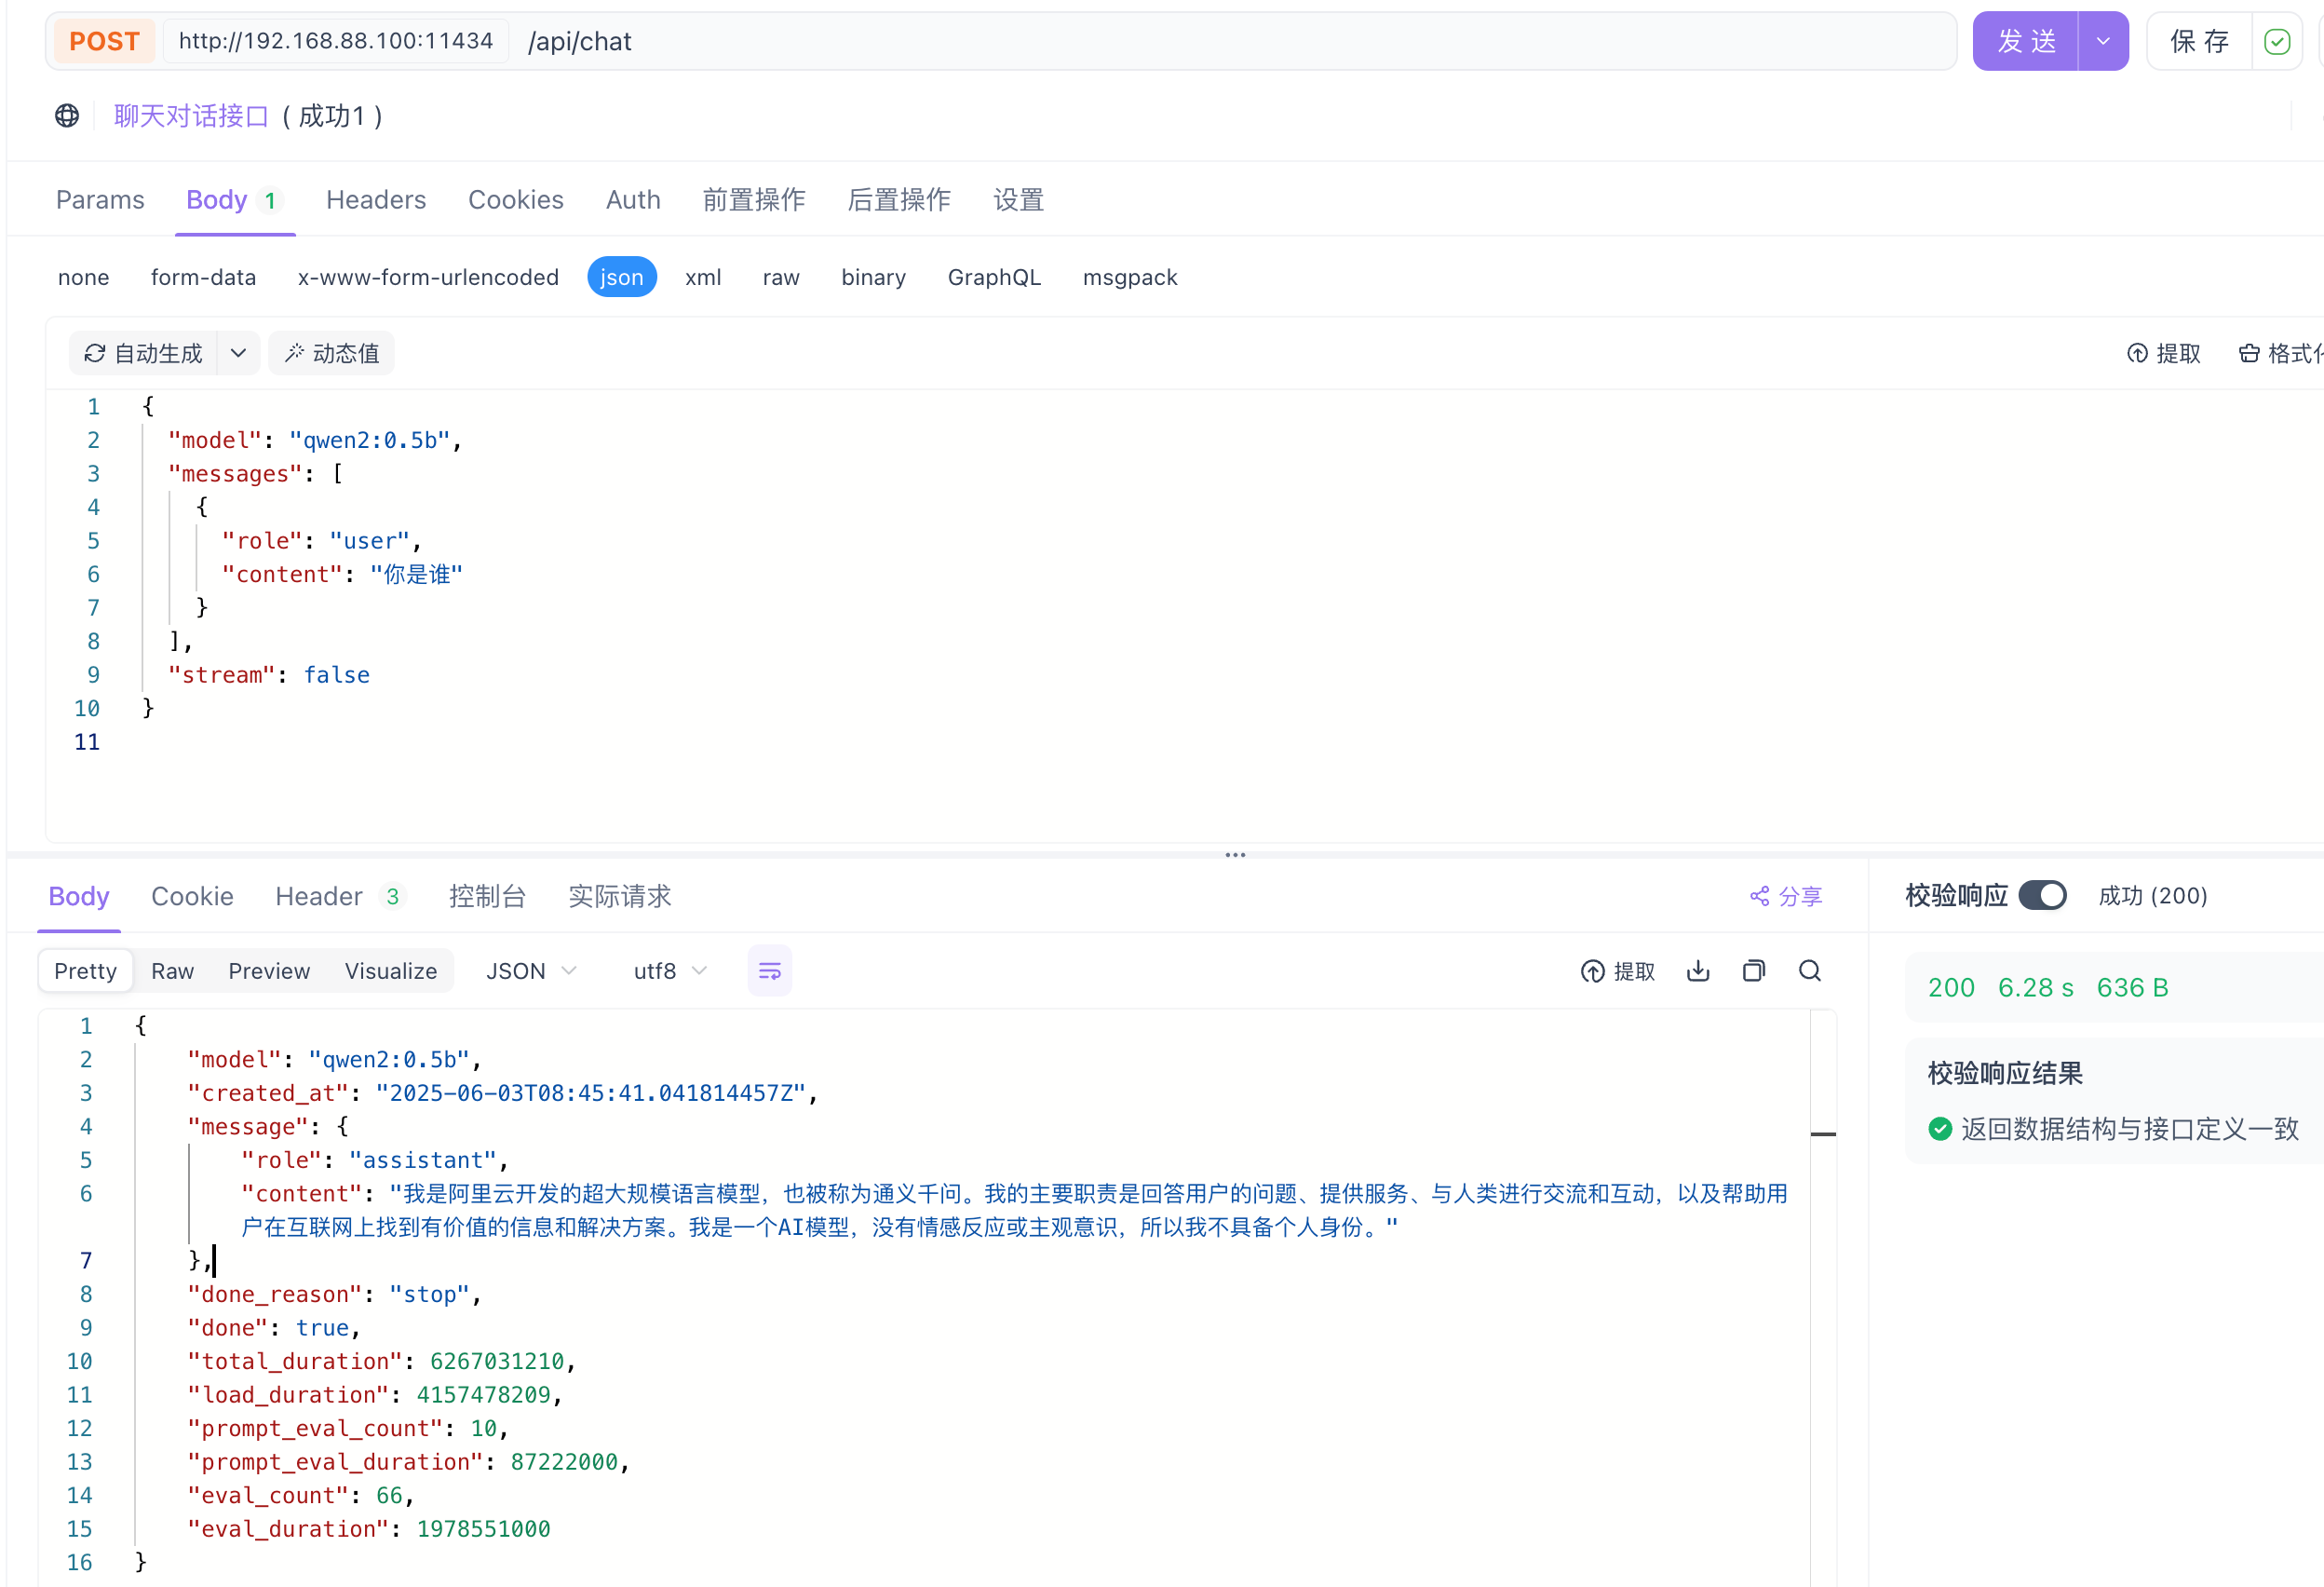Select the form-data body type
This screenshot has width=2324, height=1587.
[x=203, y=277]
